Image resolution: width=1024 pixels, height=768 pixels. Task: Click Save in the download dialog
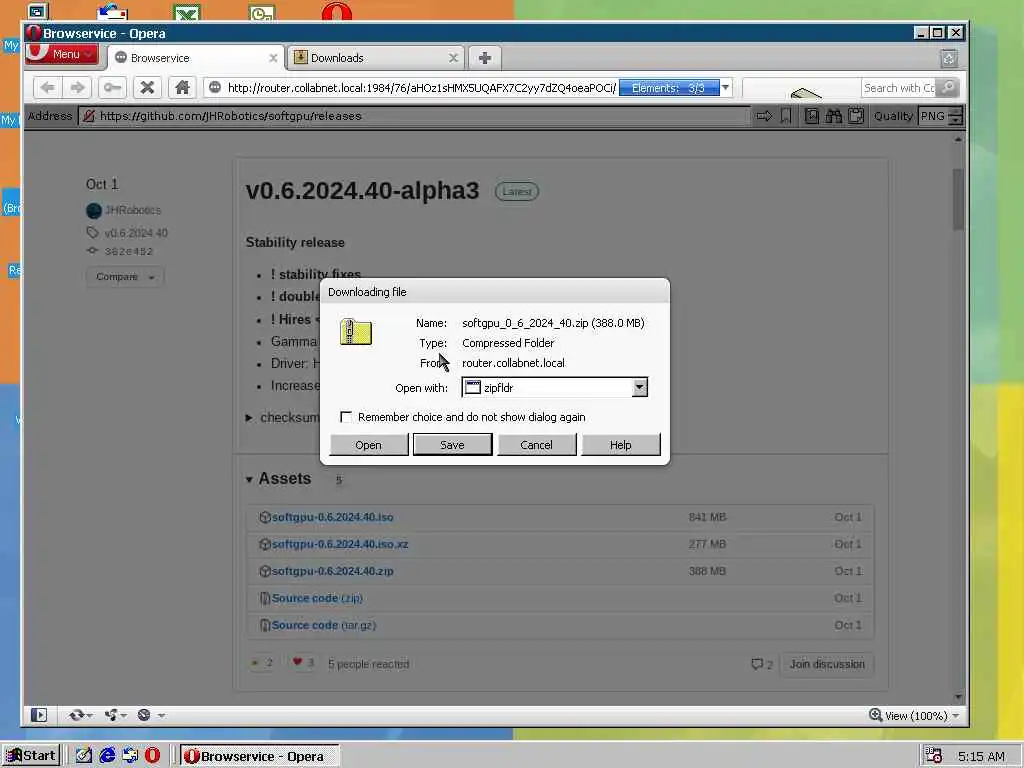(x=452, y=445)
